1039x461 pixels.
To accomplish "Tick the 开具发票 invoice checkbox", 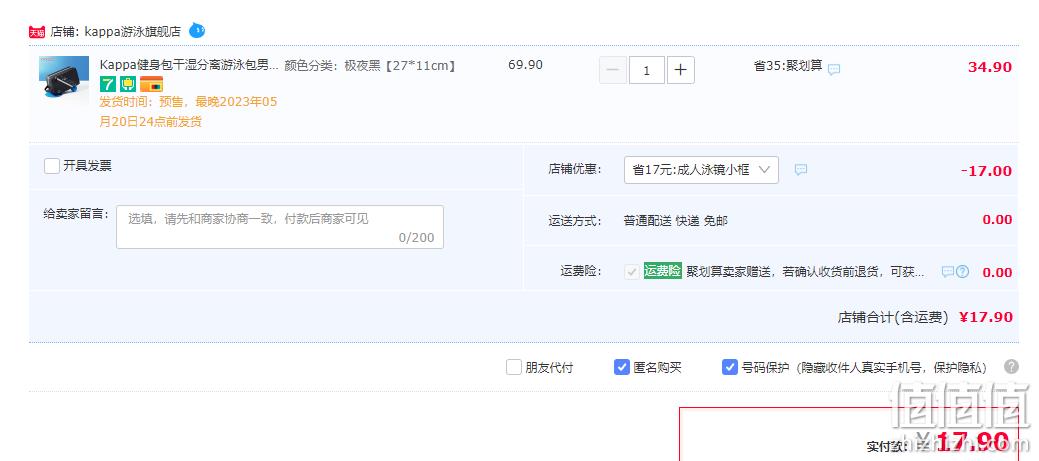I will click(x=52, y=166).
